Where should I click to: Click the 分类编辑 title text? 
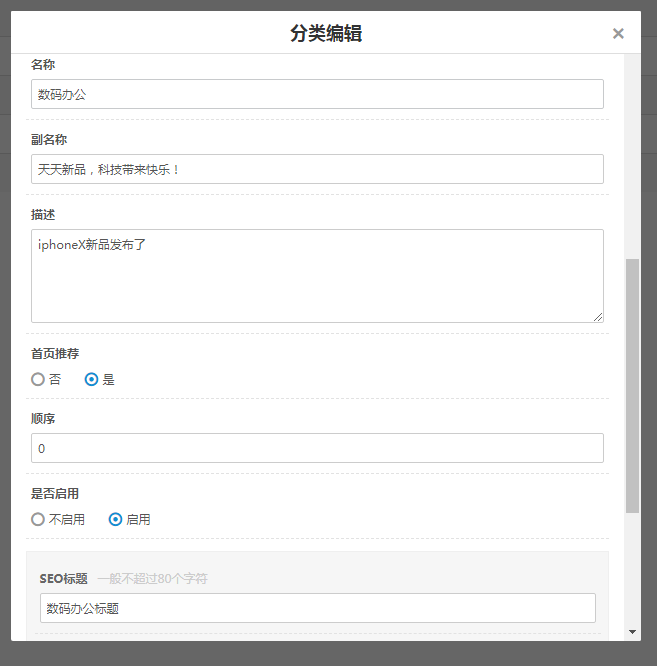pos(326,33)
